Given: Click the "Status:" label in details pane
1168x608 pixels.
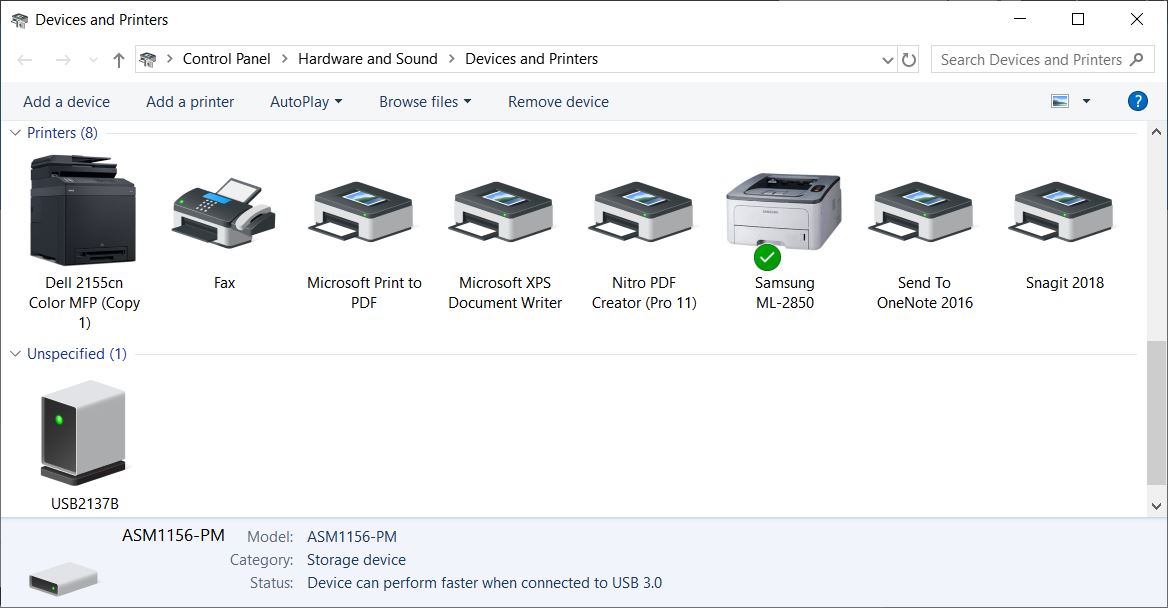Looking at the screenshot, I should (271, 583).
